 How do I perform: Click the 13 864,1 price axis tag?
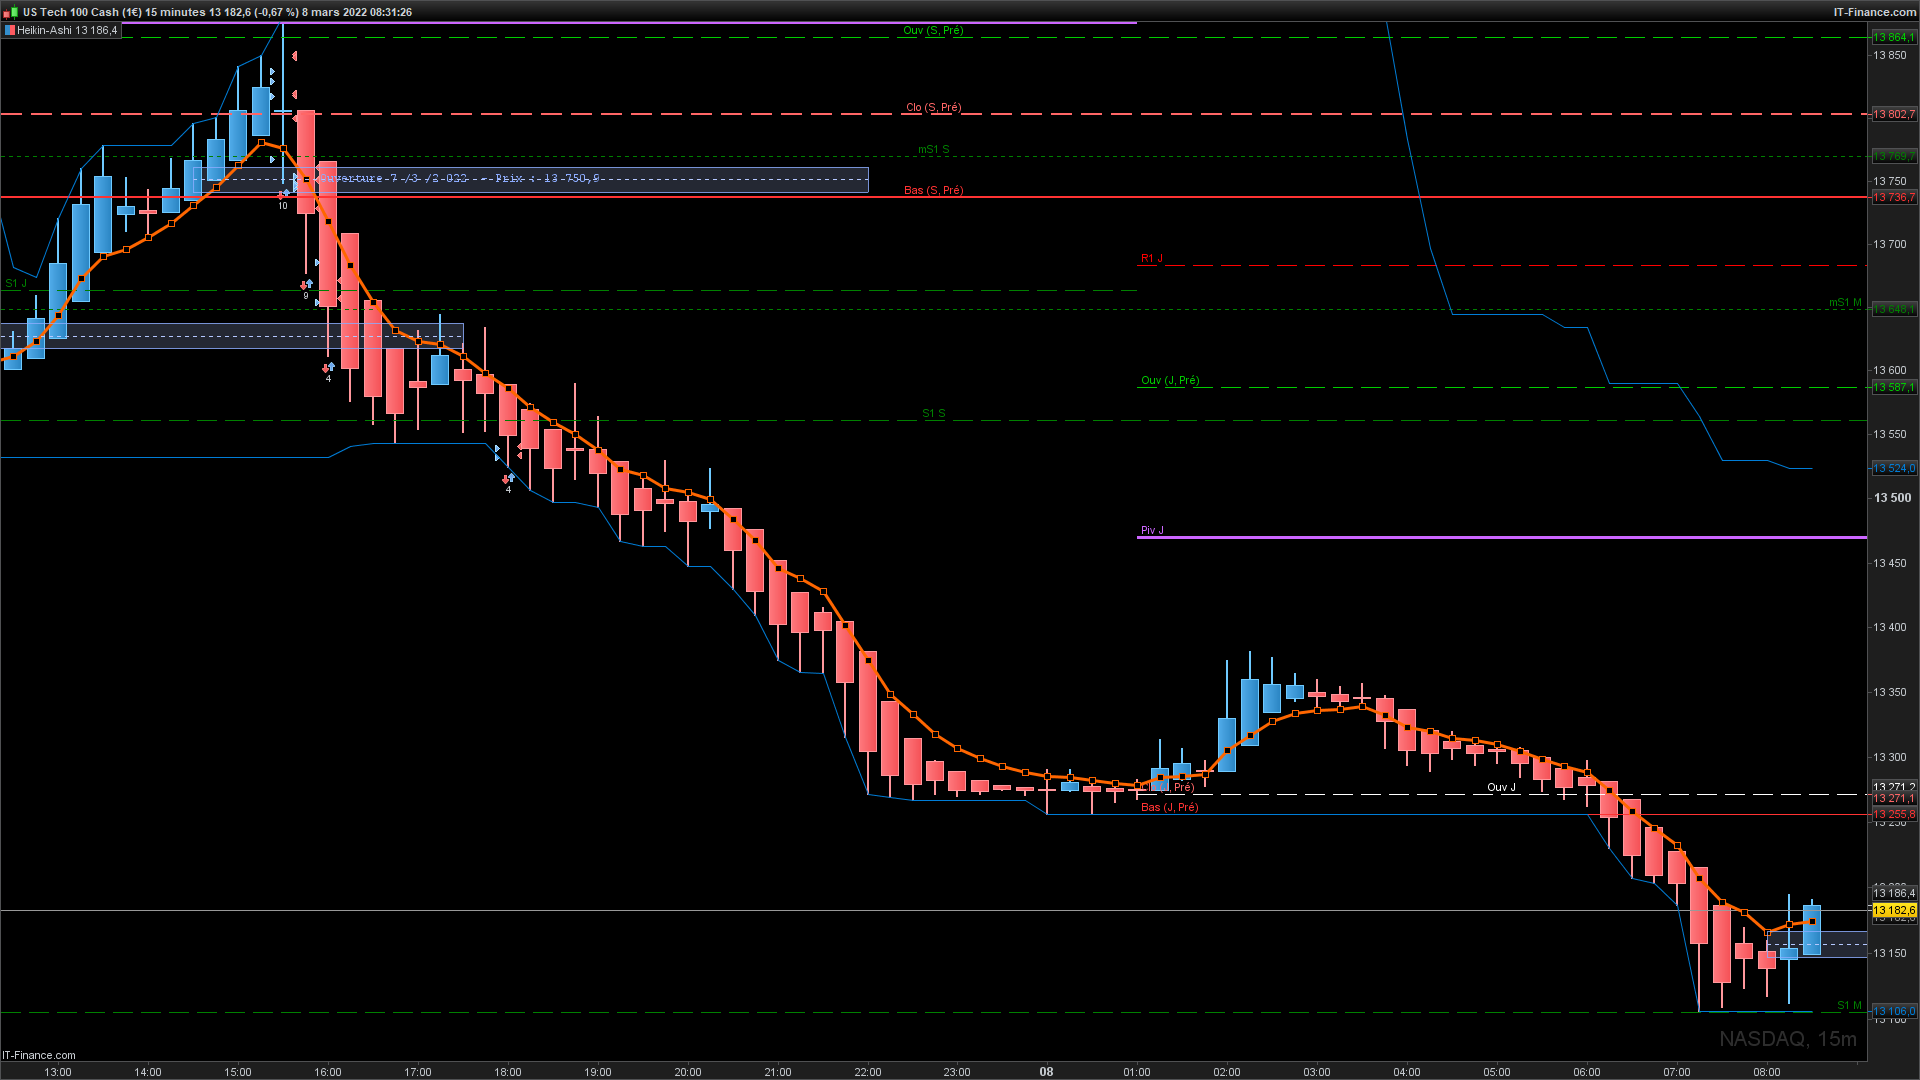click(1893, 37)
